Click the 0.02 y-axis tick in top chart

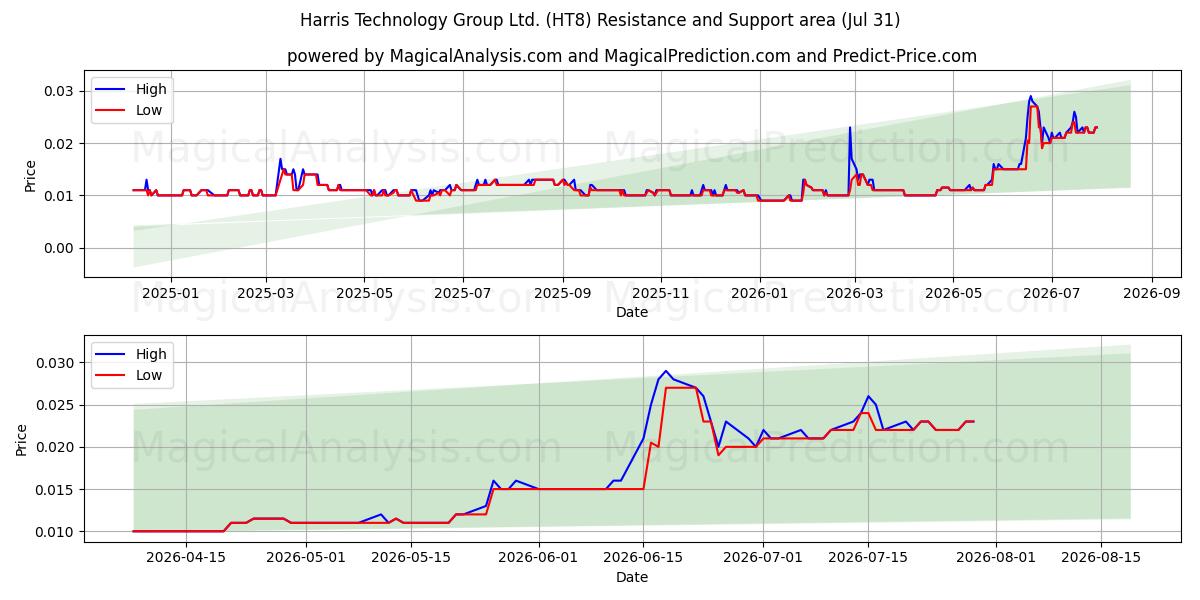(x=60, y=144)
